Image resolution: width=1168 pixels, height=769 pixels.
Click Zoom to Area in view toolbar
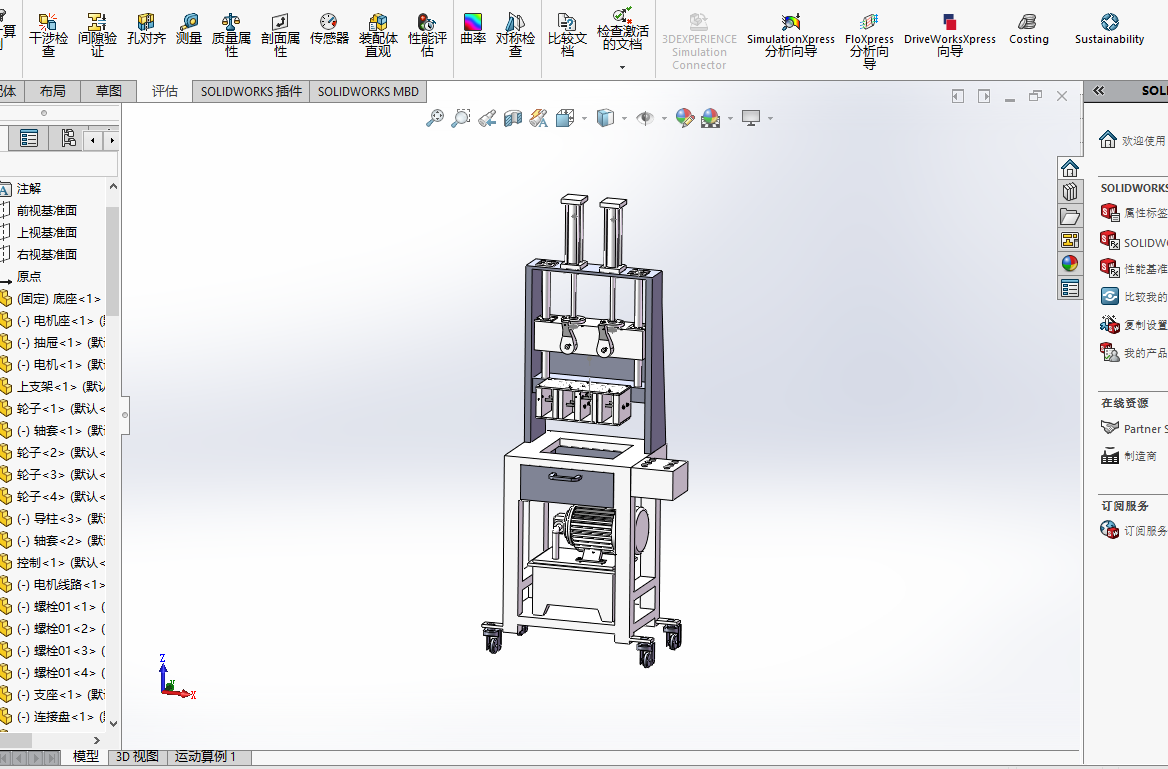(x=461, y=118)
